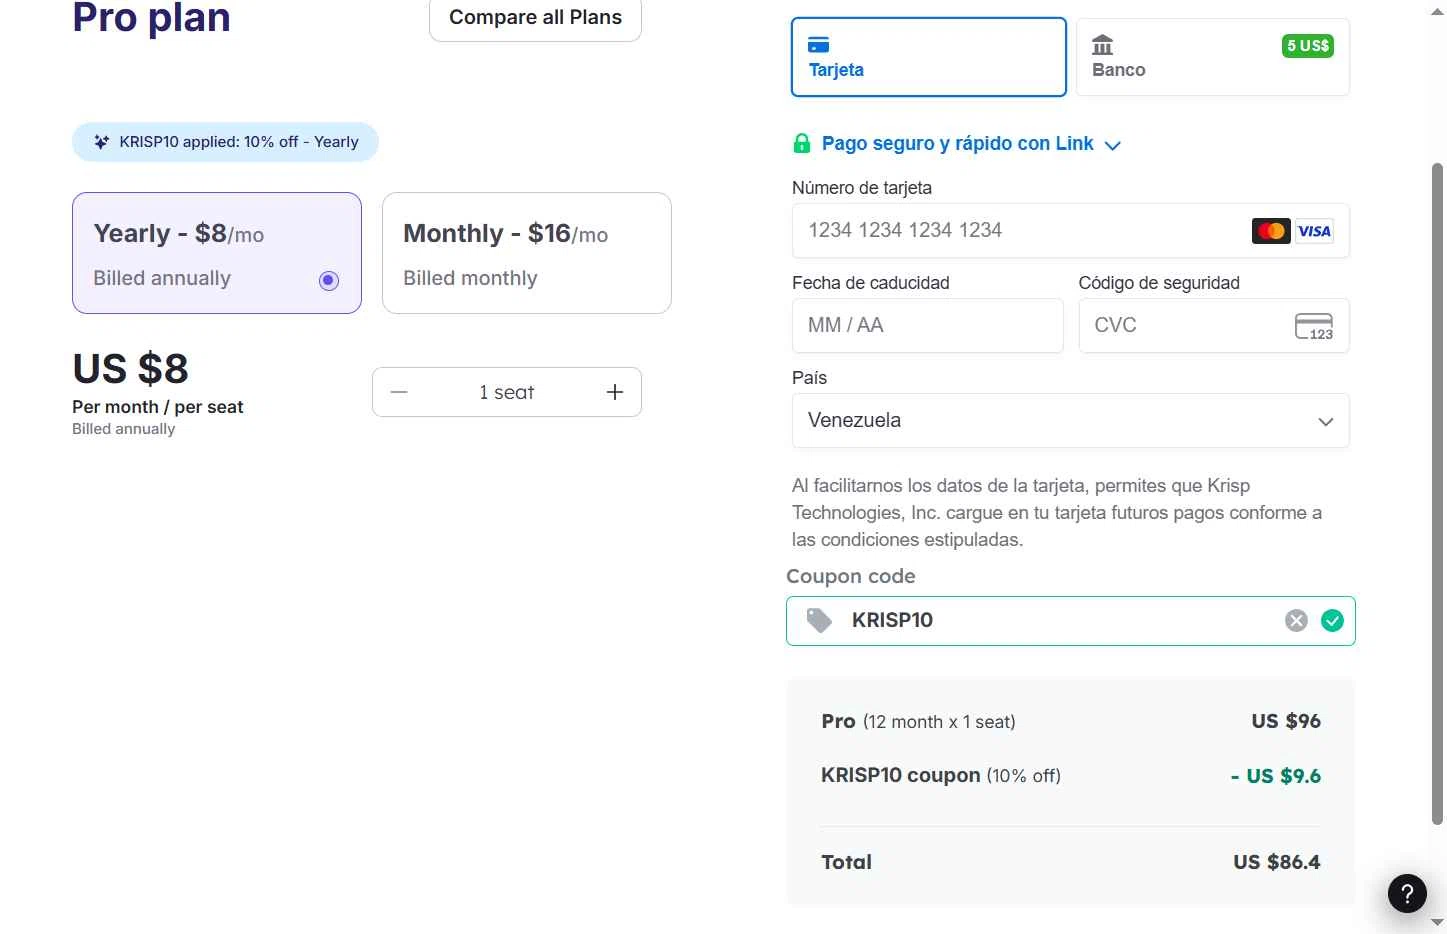Click the sparkle icon in the KRISP10 badge

[101, 142]
